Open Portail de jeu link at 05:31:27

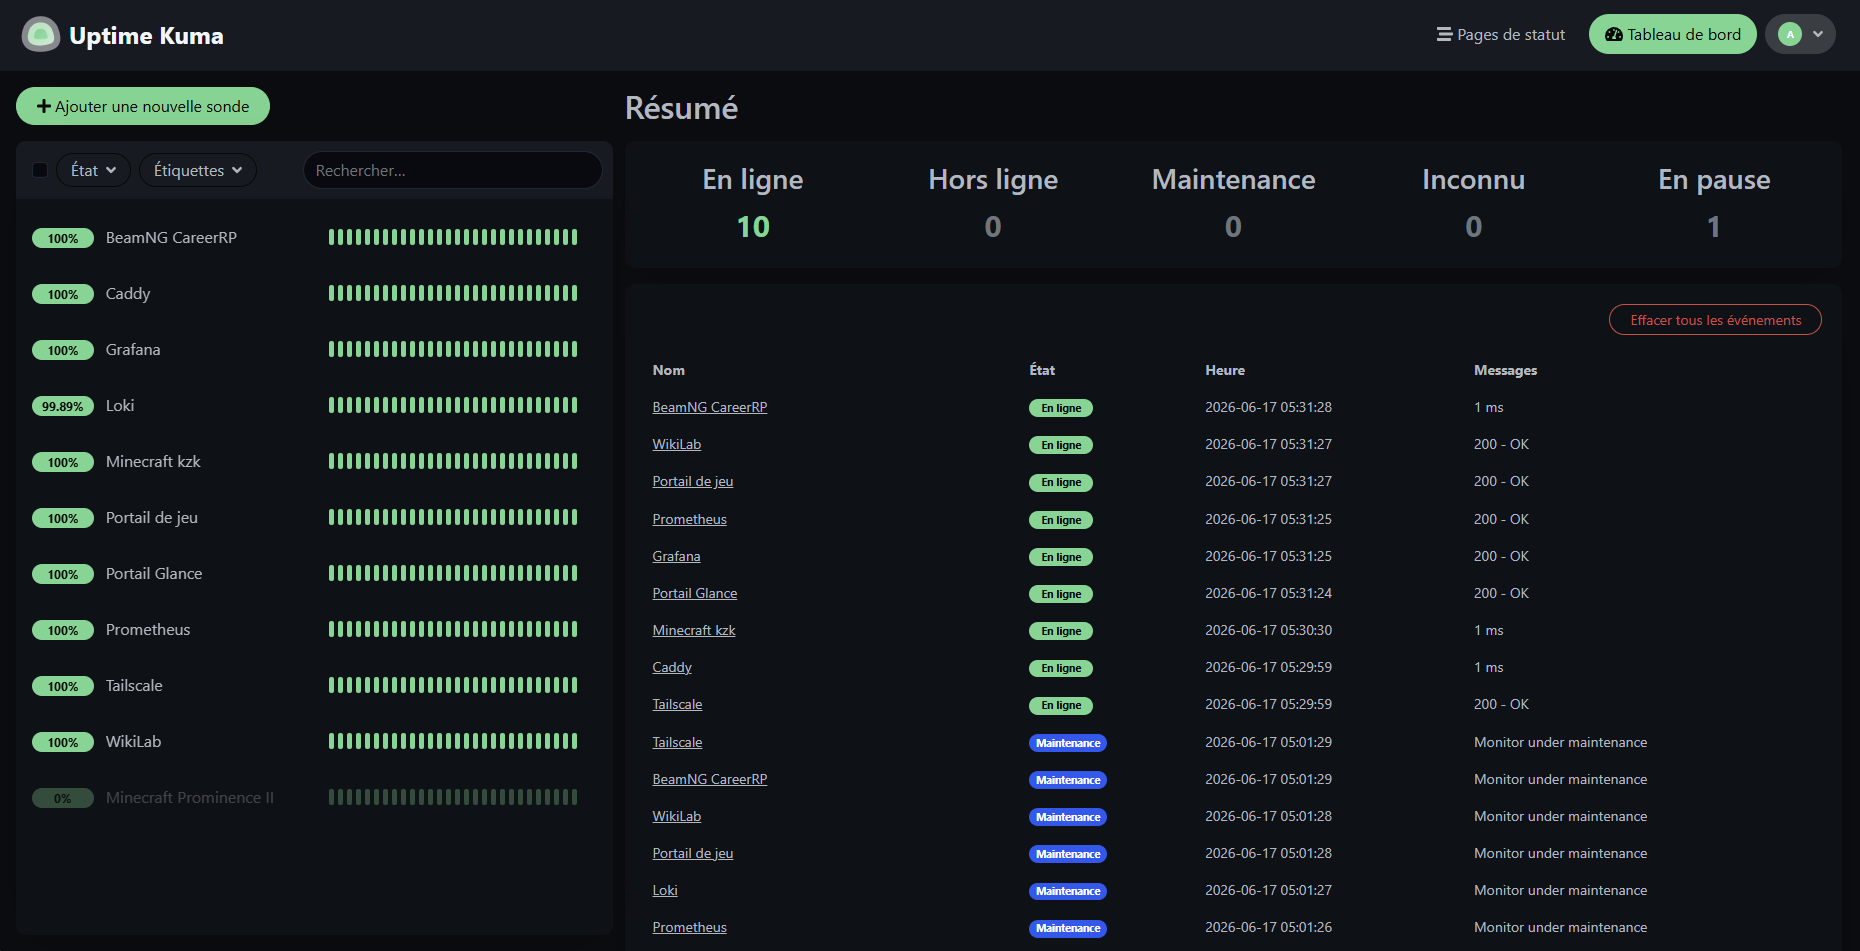(x=693, y=481)
